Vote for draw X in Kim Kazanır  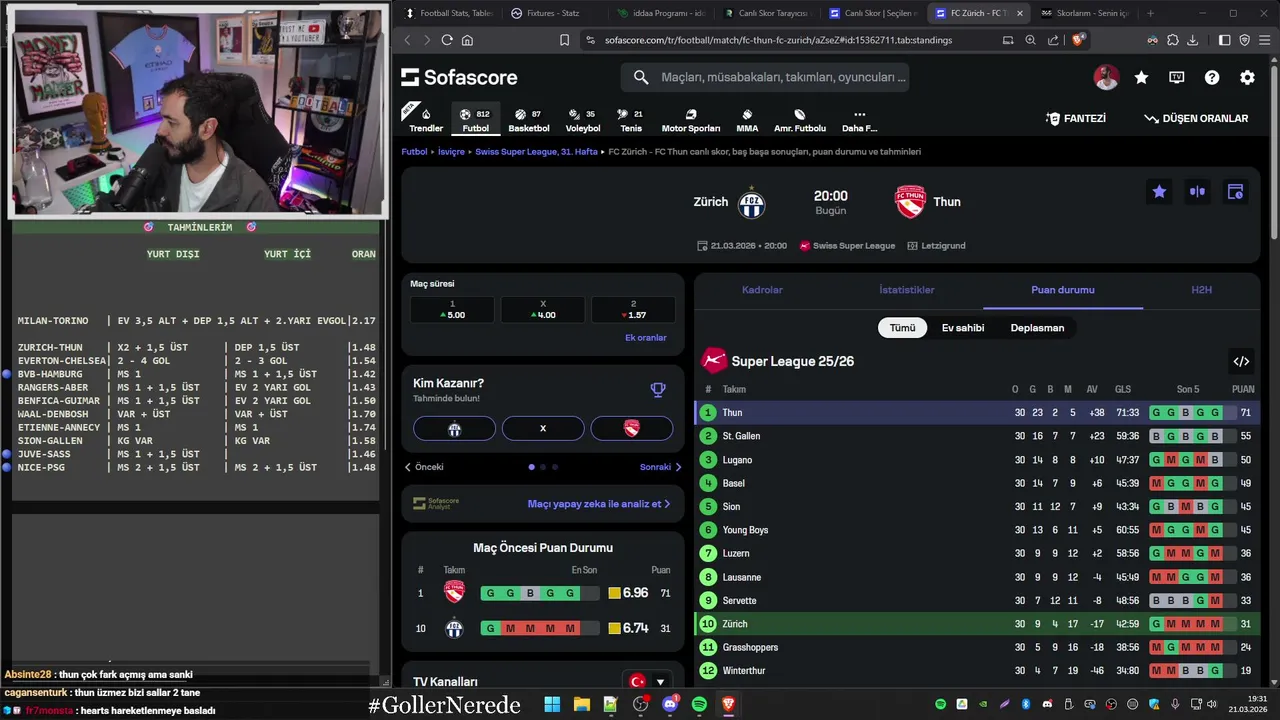(x=543, y=428)
